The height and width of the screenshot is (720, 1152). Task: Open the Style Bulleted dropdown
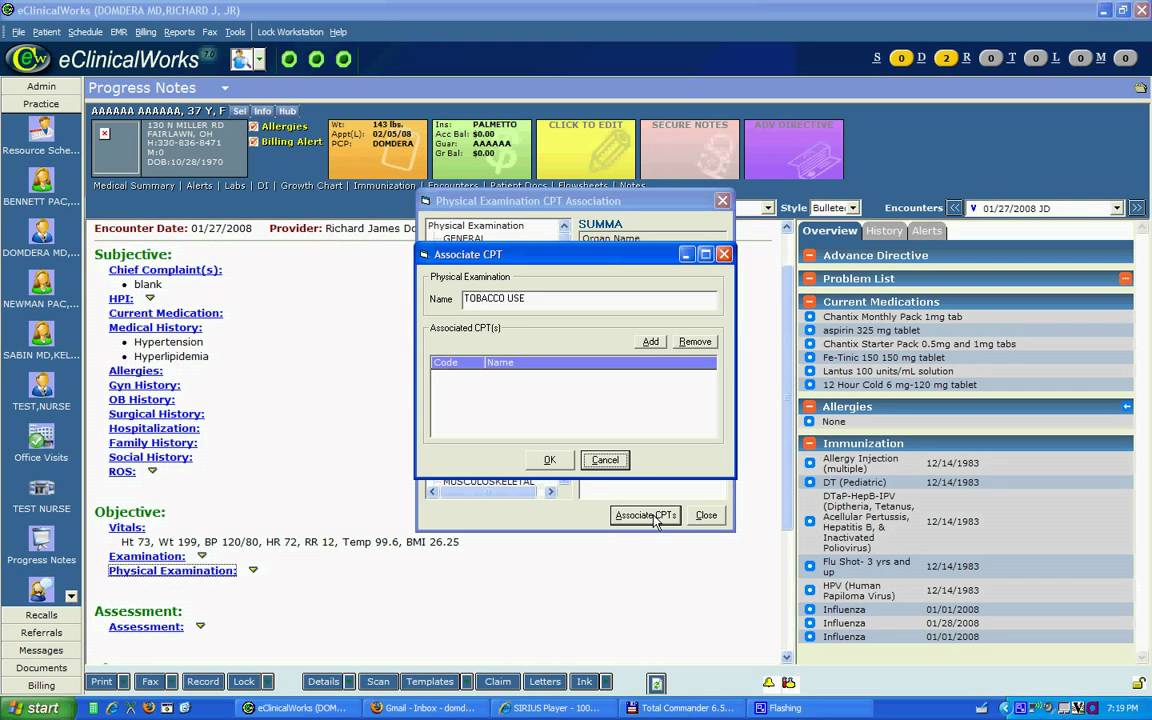coord(853,208)
